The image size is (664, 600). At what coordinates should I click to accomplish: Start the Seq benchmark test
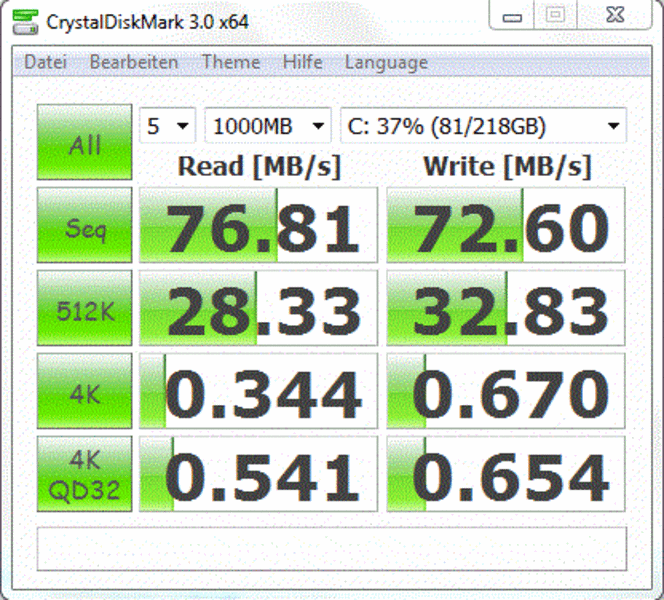coord(84,225)
